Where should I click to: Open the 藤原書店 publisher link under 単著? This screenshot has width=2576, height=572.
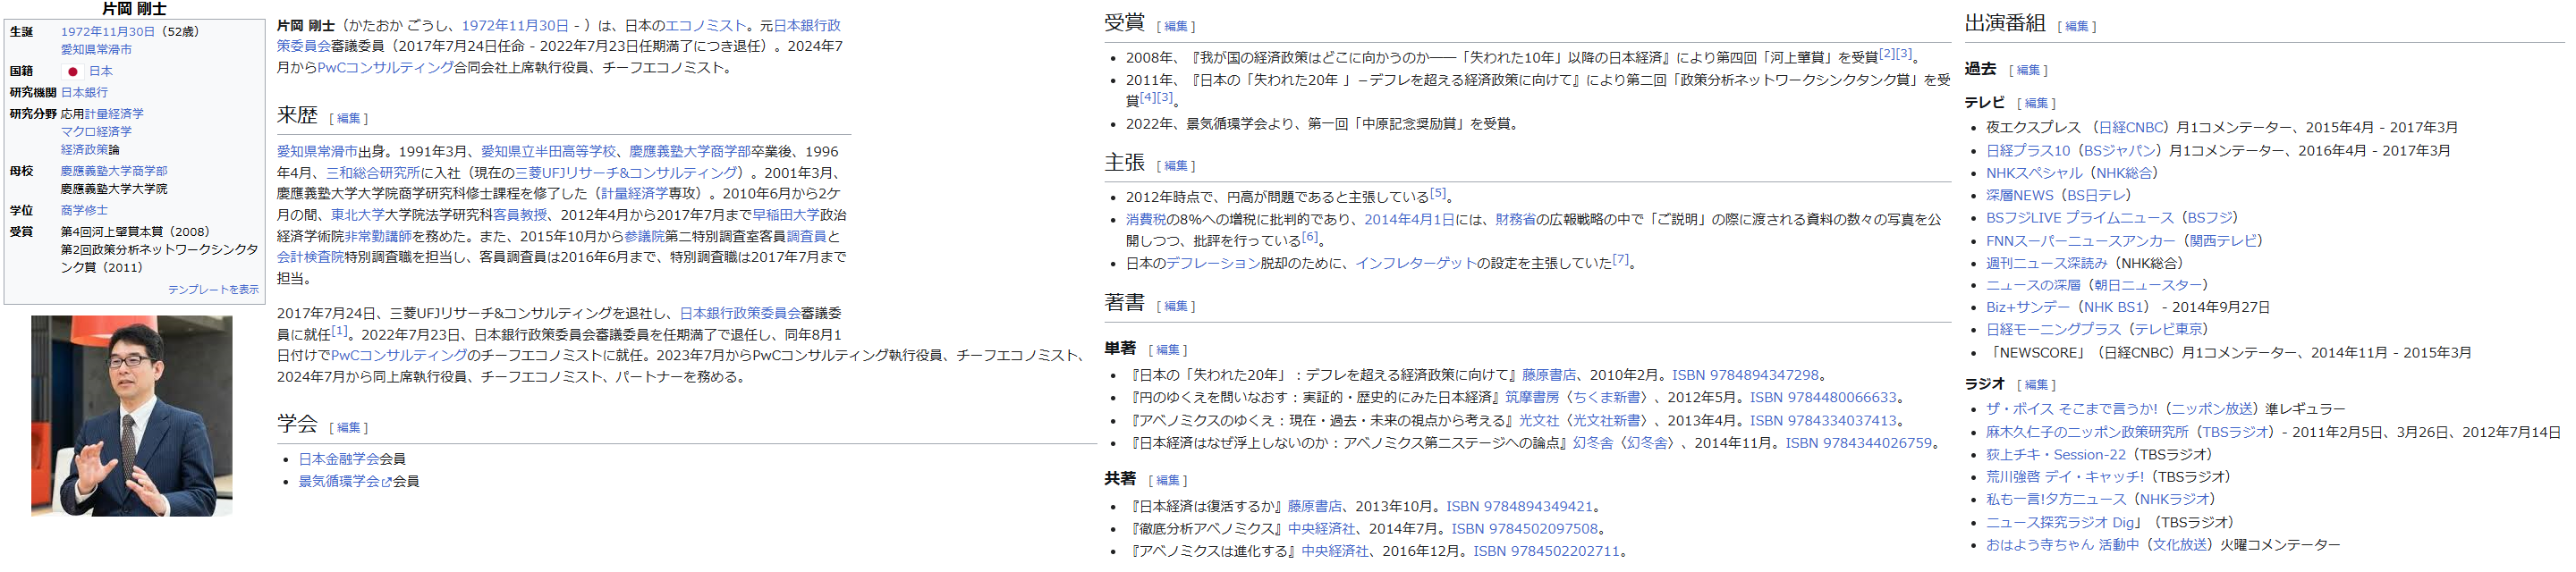[1548, 375]
